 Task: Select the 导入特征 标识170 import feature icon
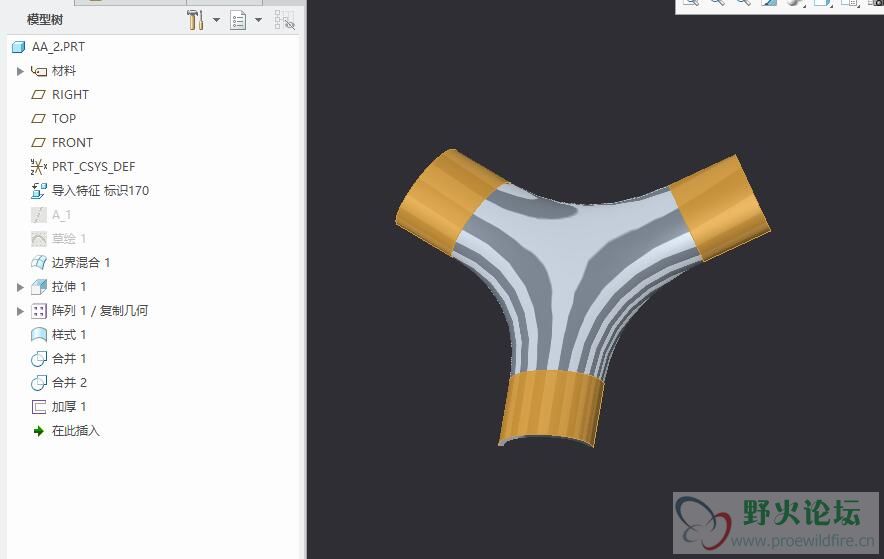38,190
